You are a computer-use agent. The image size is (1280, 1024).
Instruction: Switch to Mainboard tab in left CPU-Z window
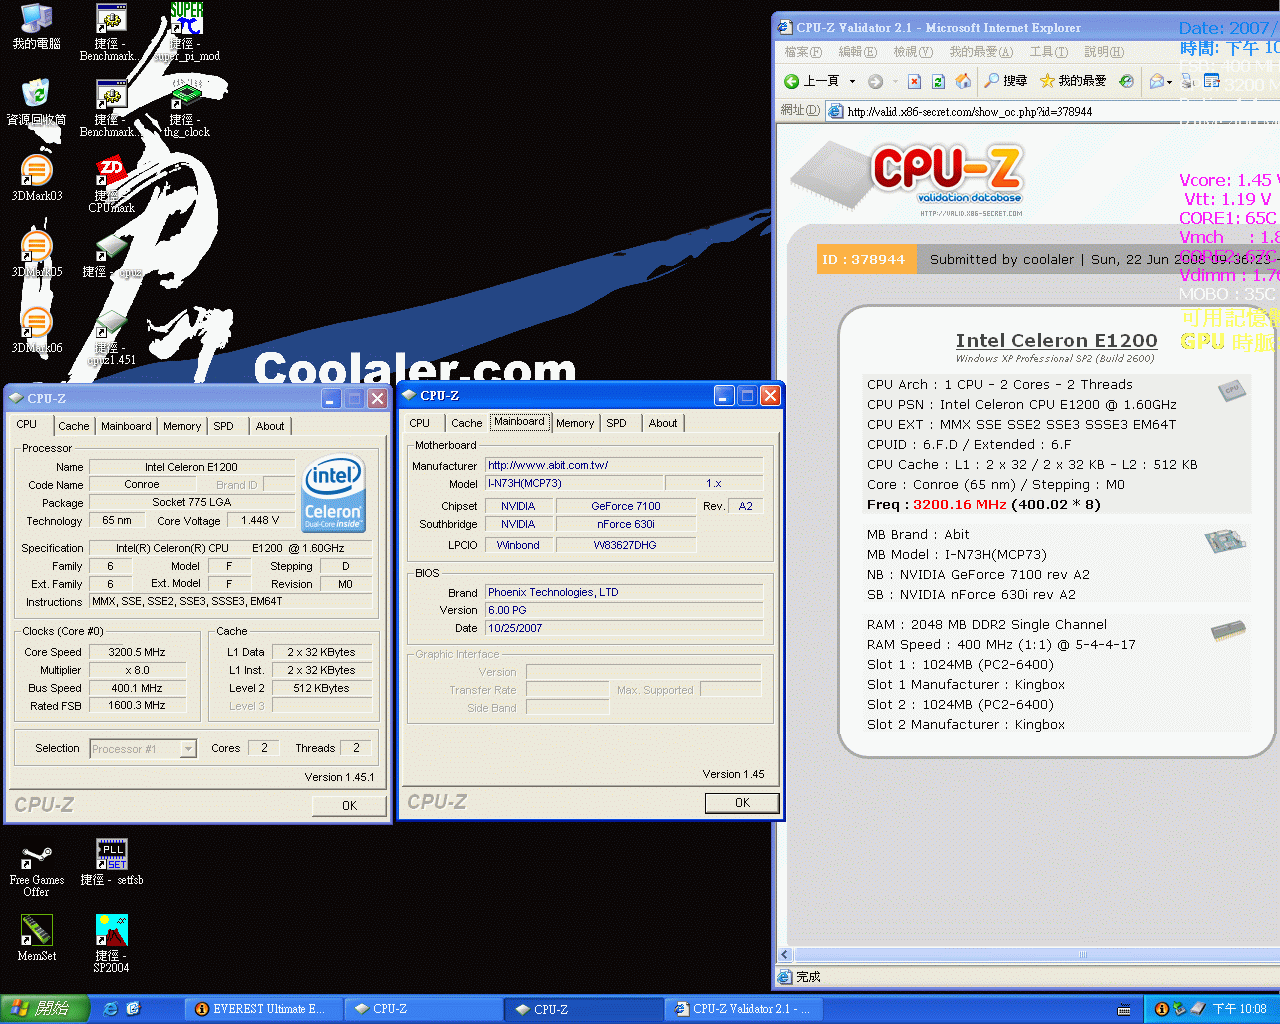click(x=126, y=426)
